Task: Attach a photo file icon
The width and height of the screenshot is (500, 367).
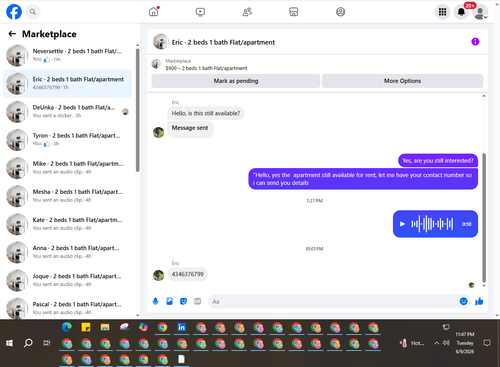Action: (x=169, y=301)
